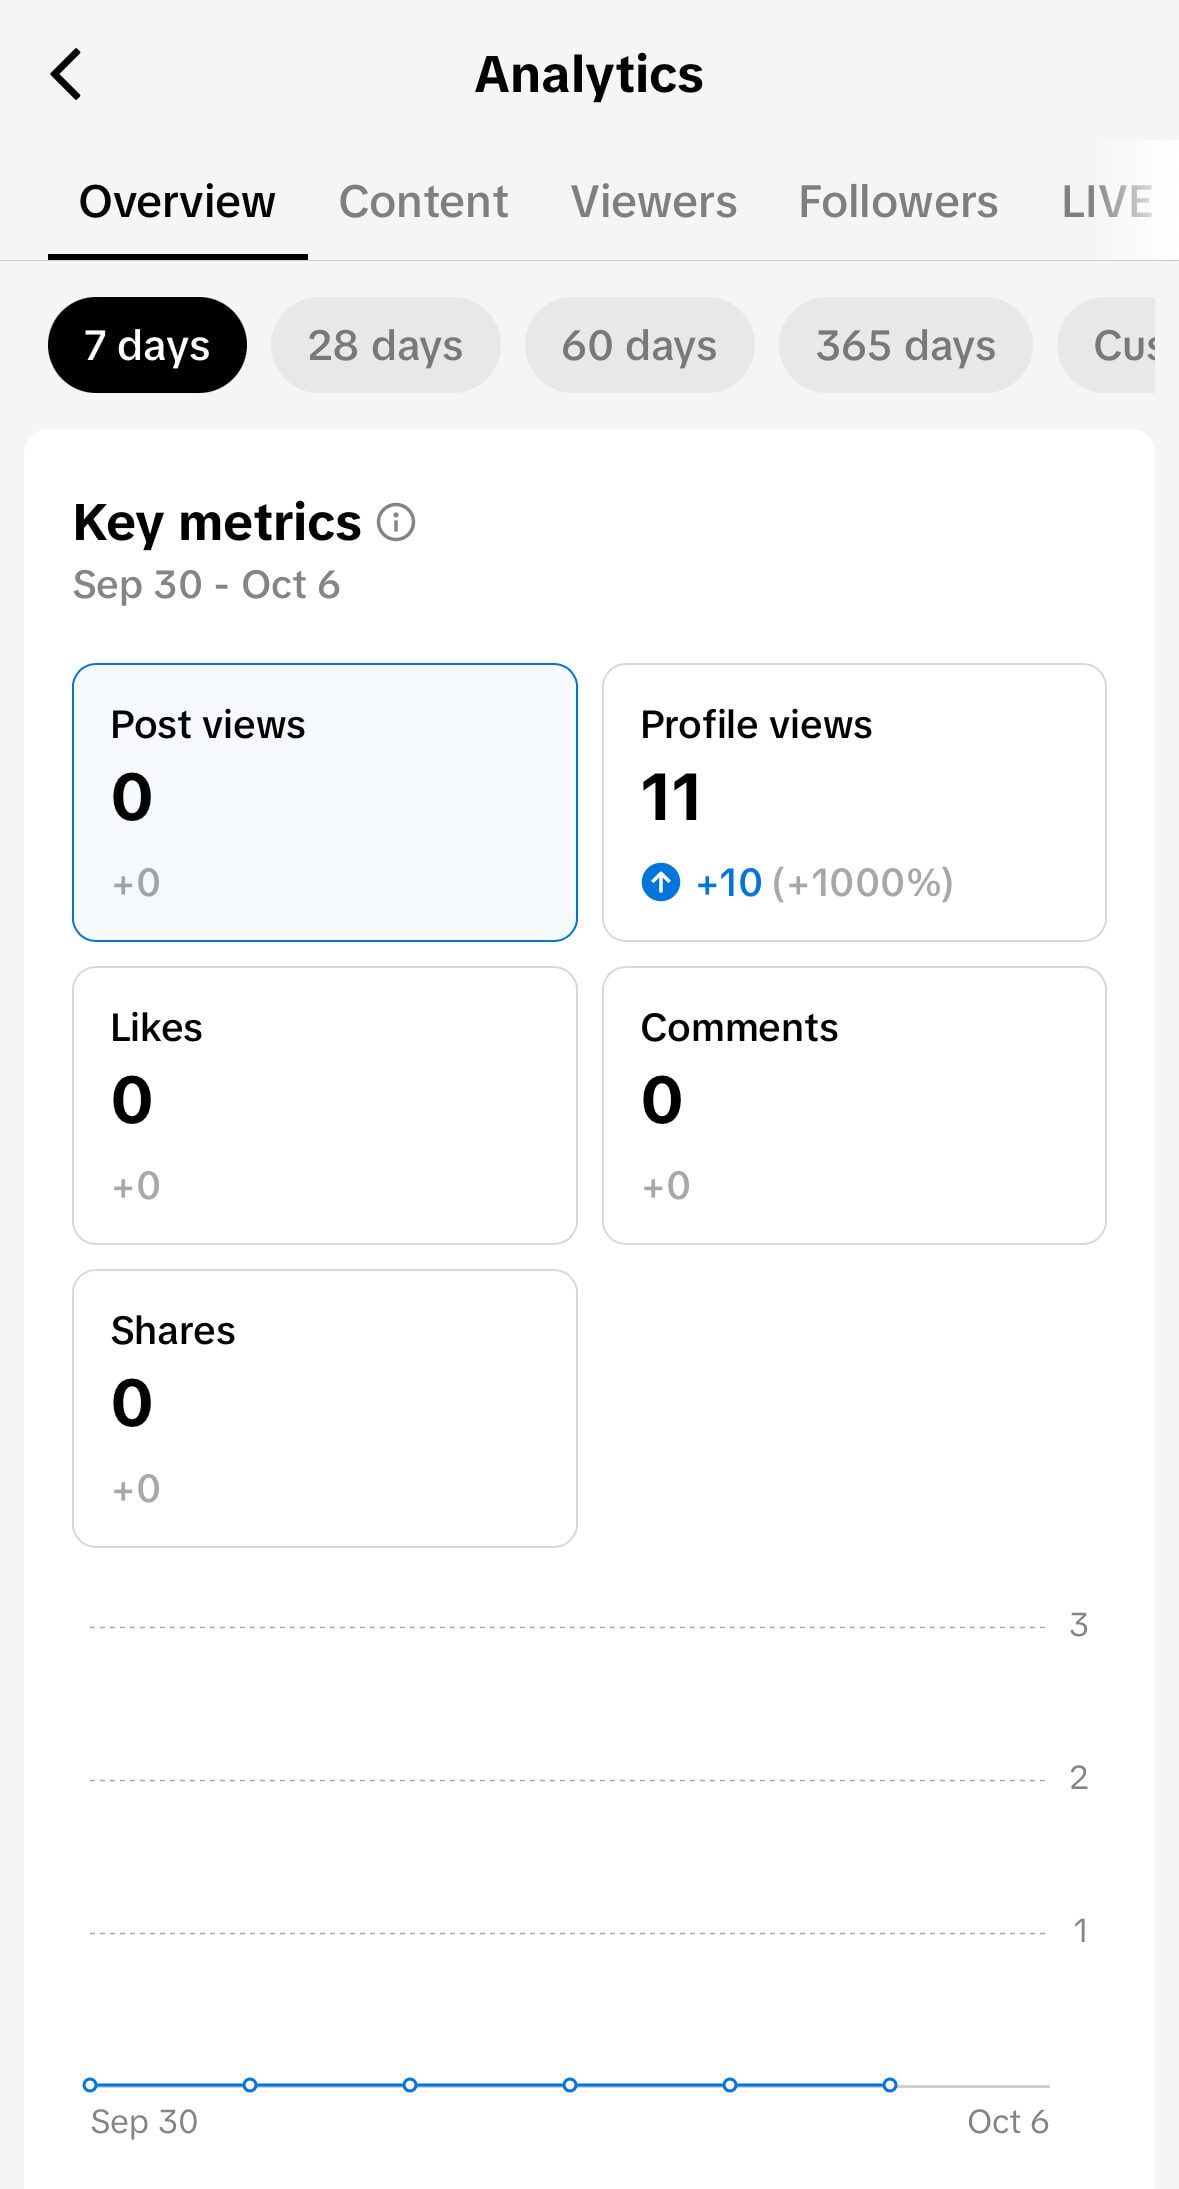The height and width of the screenshot is (2189, 1179).
Task: Select the 28 days time filter
Action: pyautogui.click(x=385, y=345)
